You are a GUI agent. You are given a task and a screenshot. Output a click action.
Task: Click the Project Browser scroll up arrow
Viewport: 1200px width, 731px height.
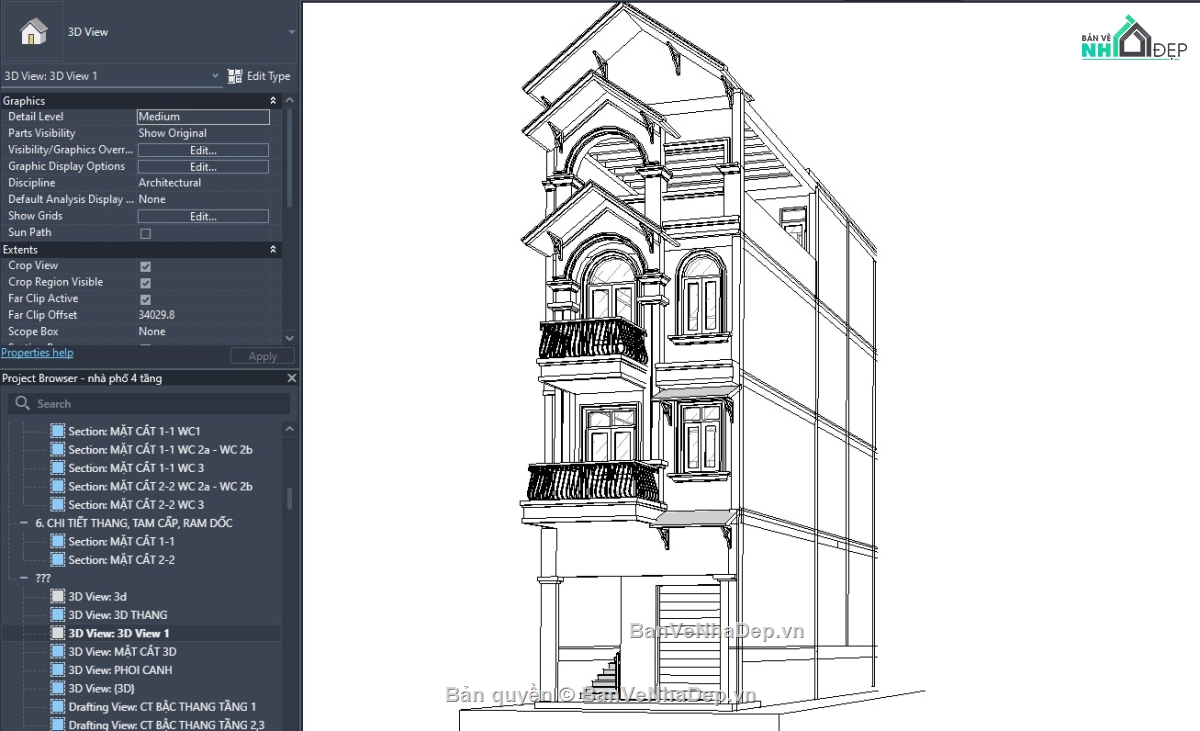pyautogui.click(x=290, y=429)
